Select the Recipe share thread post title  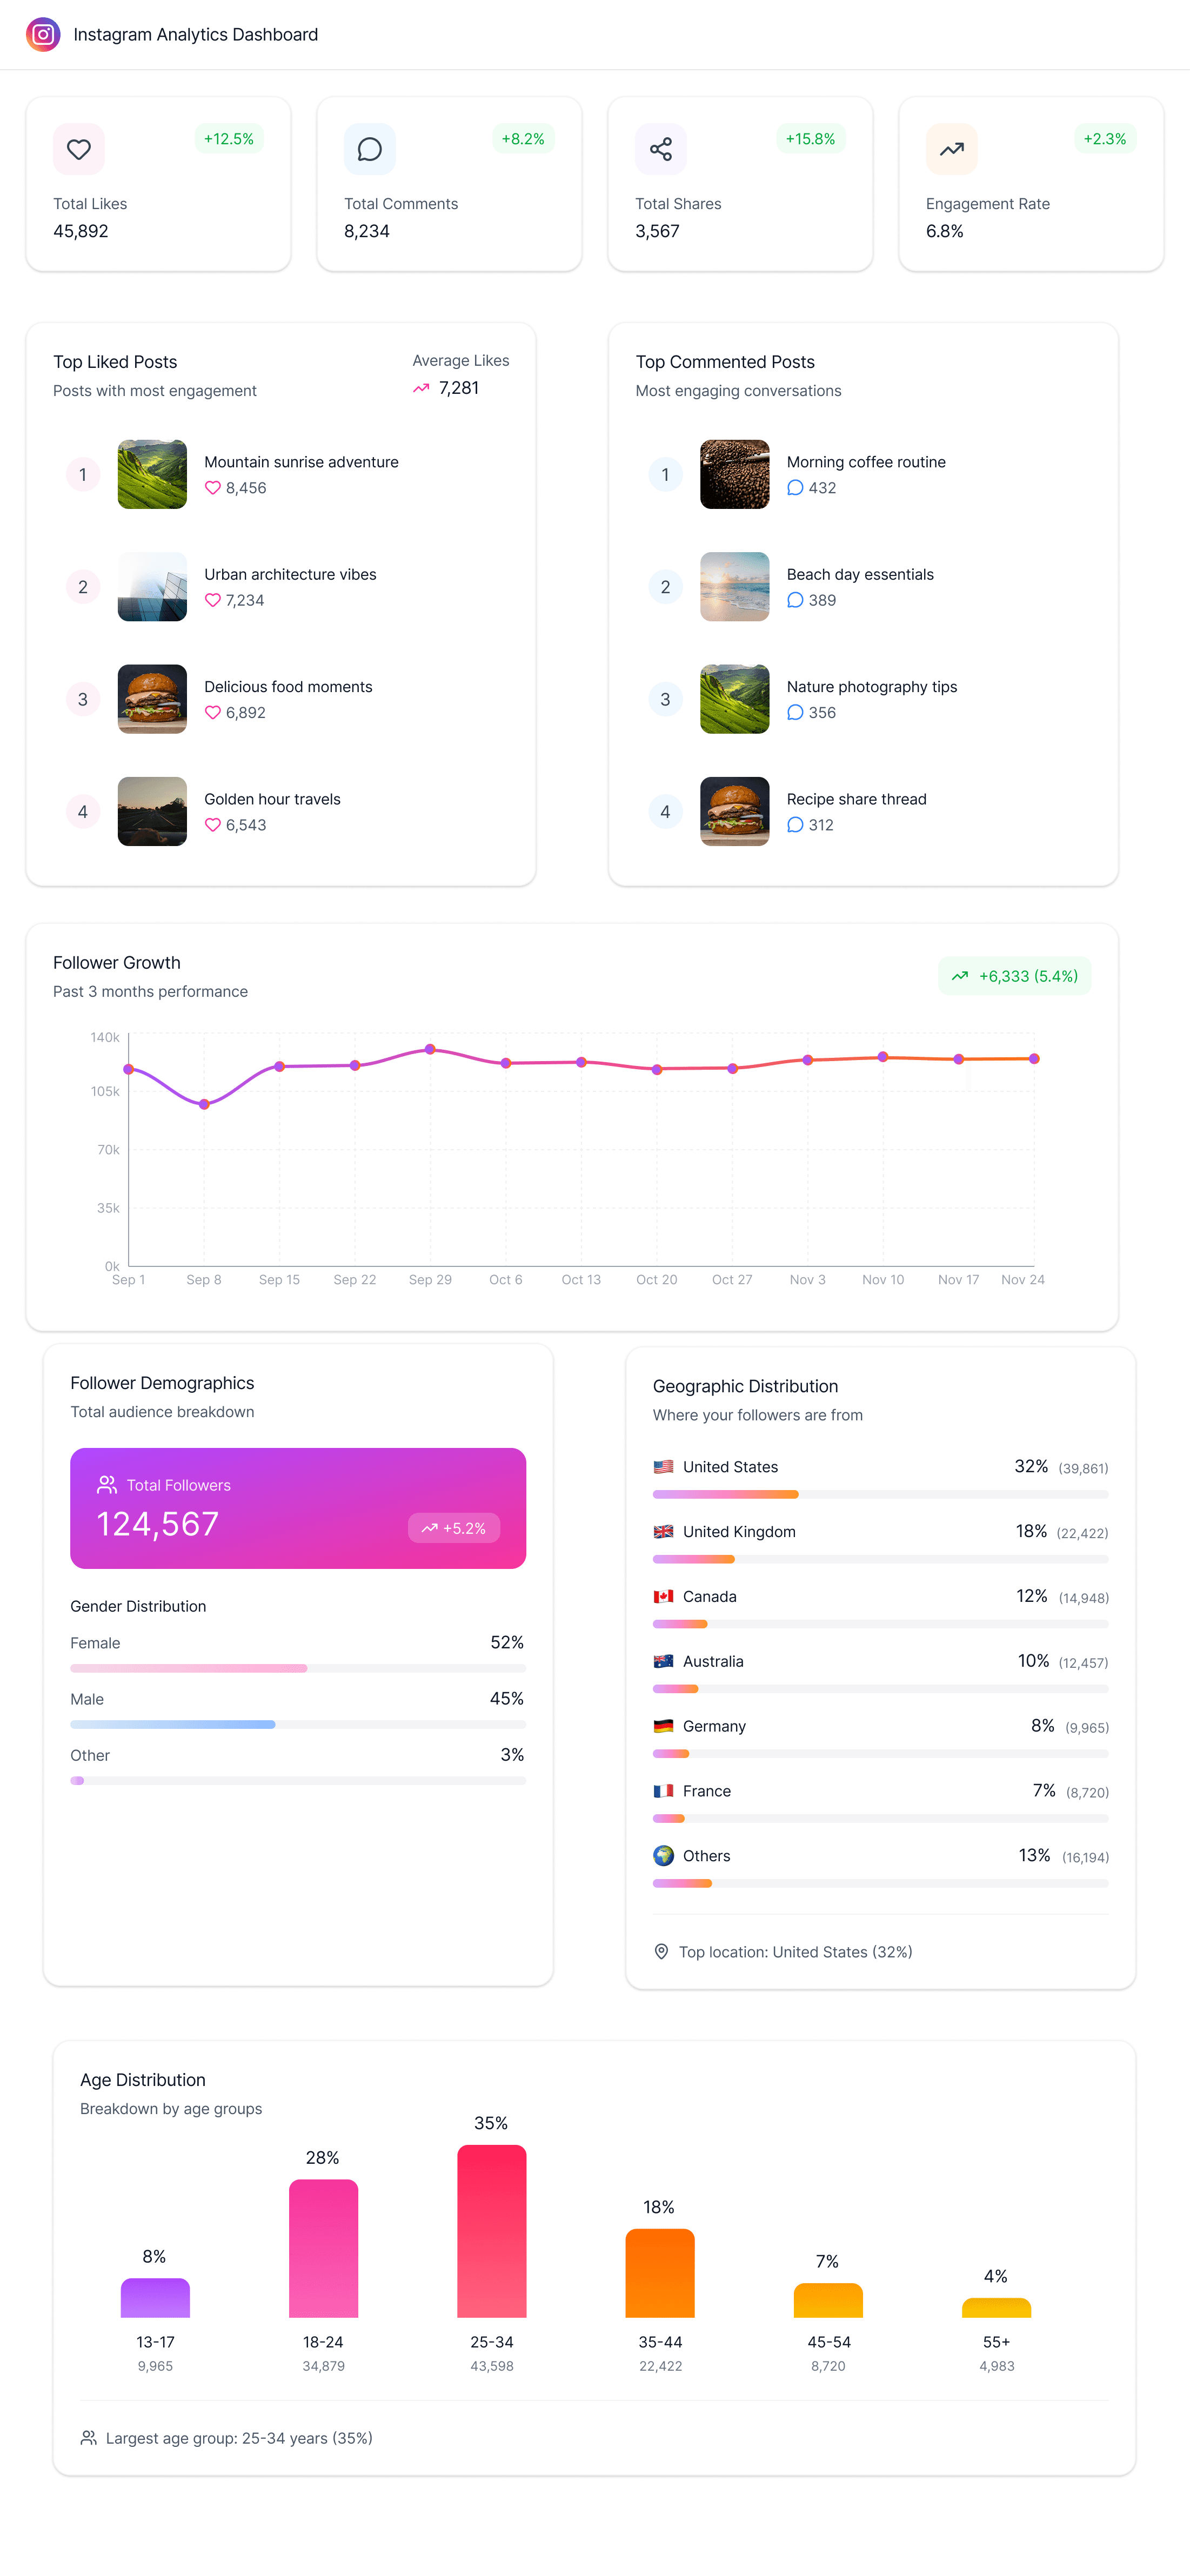(856, 799)
